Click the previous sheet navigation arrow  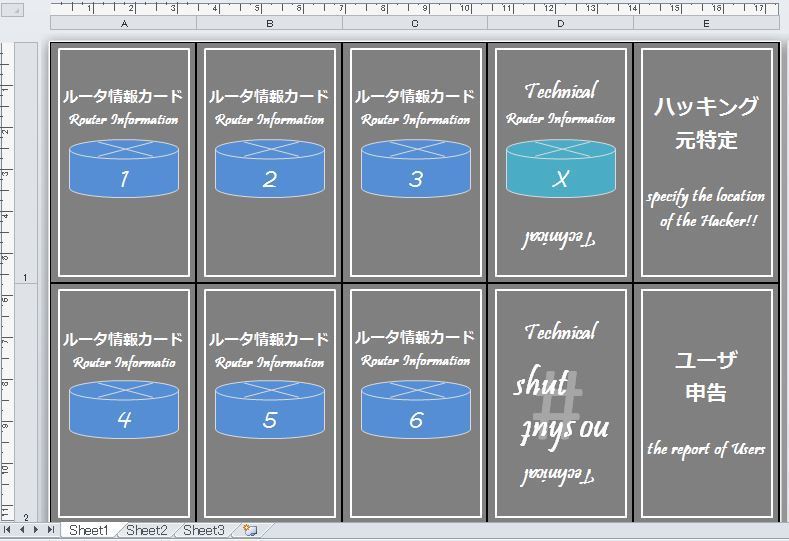22,530
